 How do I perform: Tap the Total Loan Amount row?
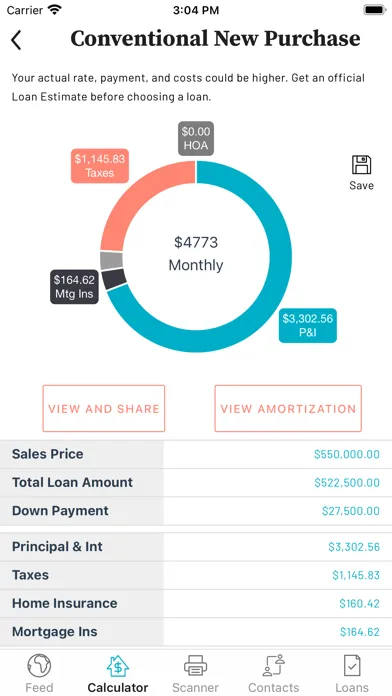(x=196, y=482)
